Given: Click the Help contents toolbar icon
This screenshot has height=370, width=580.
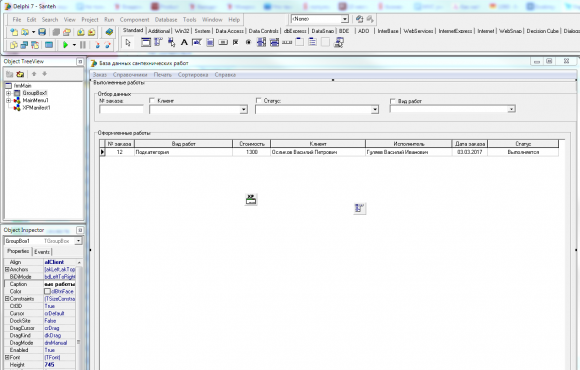Looking at the screenshot, I should tap(109, 32).
